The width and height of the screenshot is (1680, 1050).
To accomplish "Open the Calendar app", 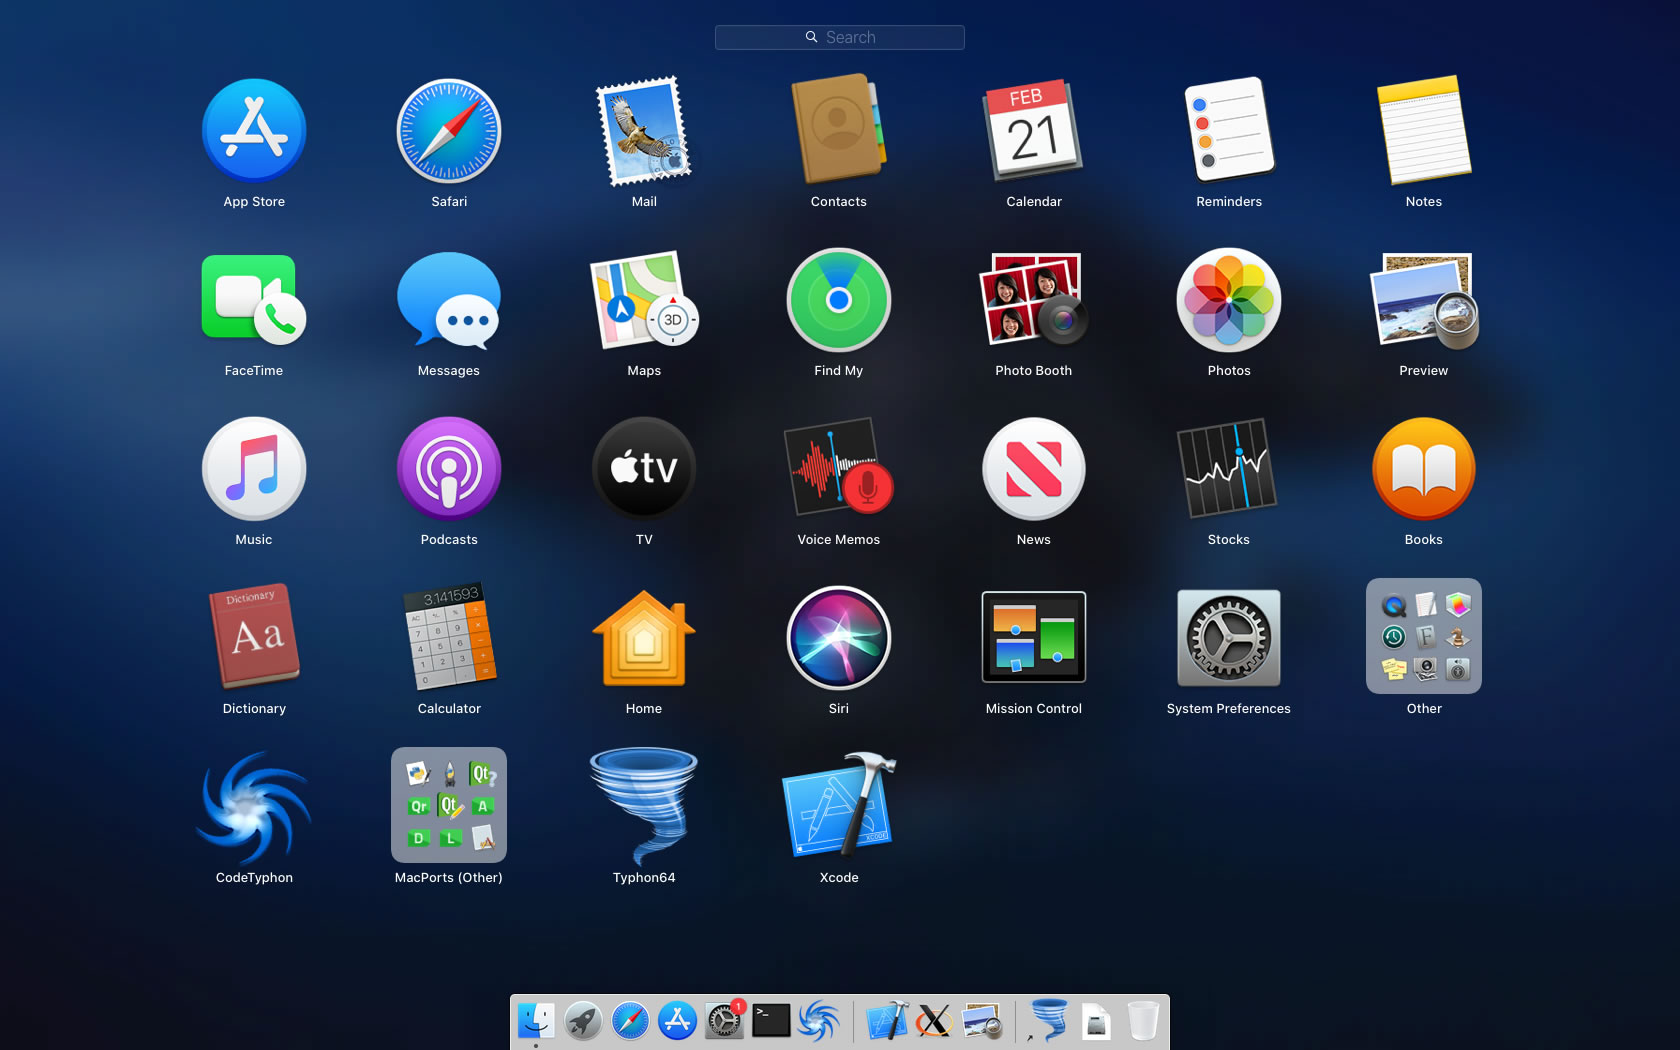I will tap(1034, 131).
